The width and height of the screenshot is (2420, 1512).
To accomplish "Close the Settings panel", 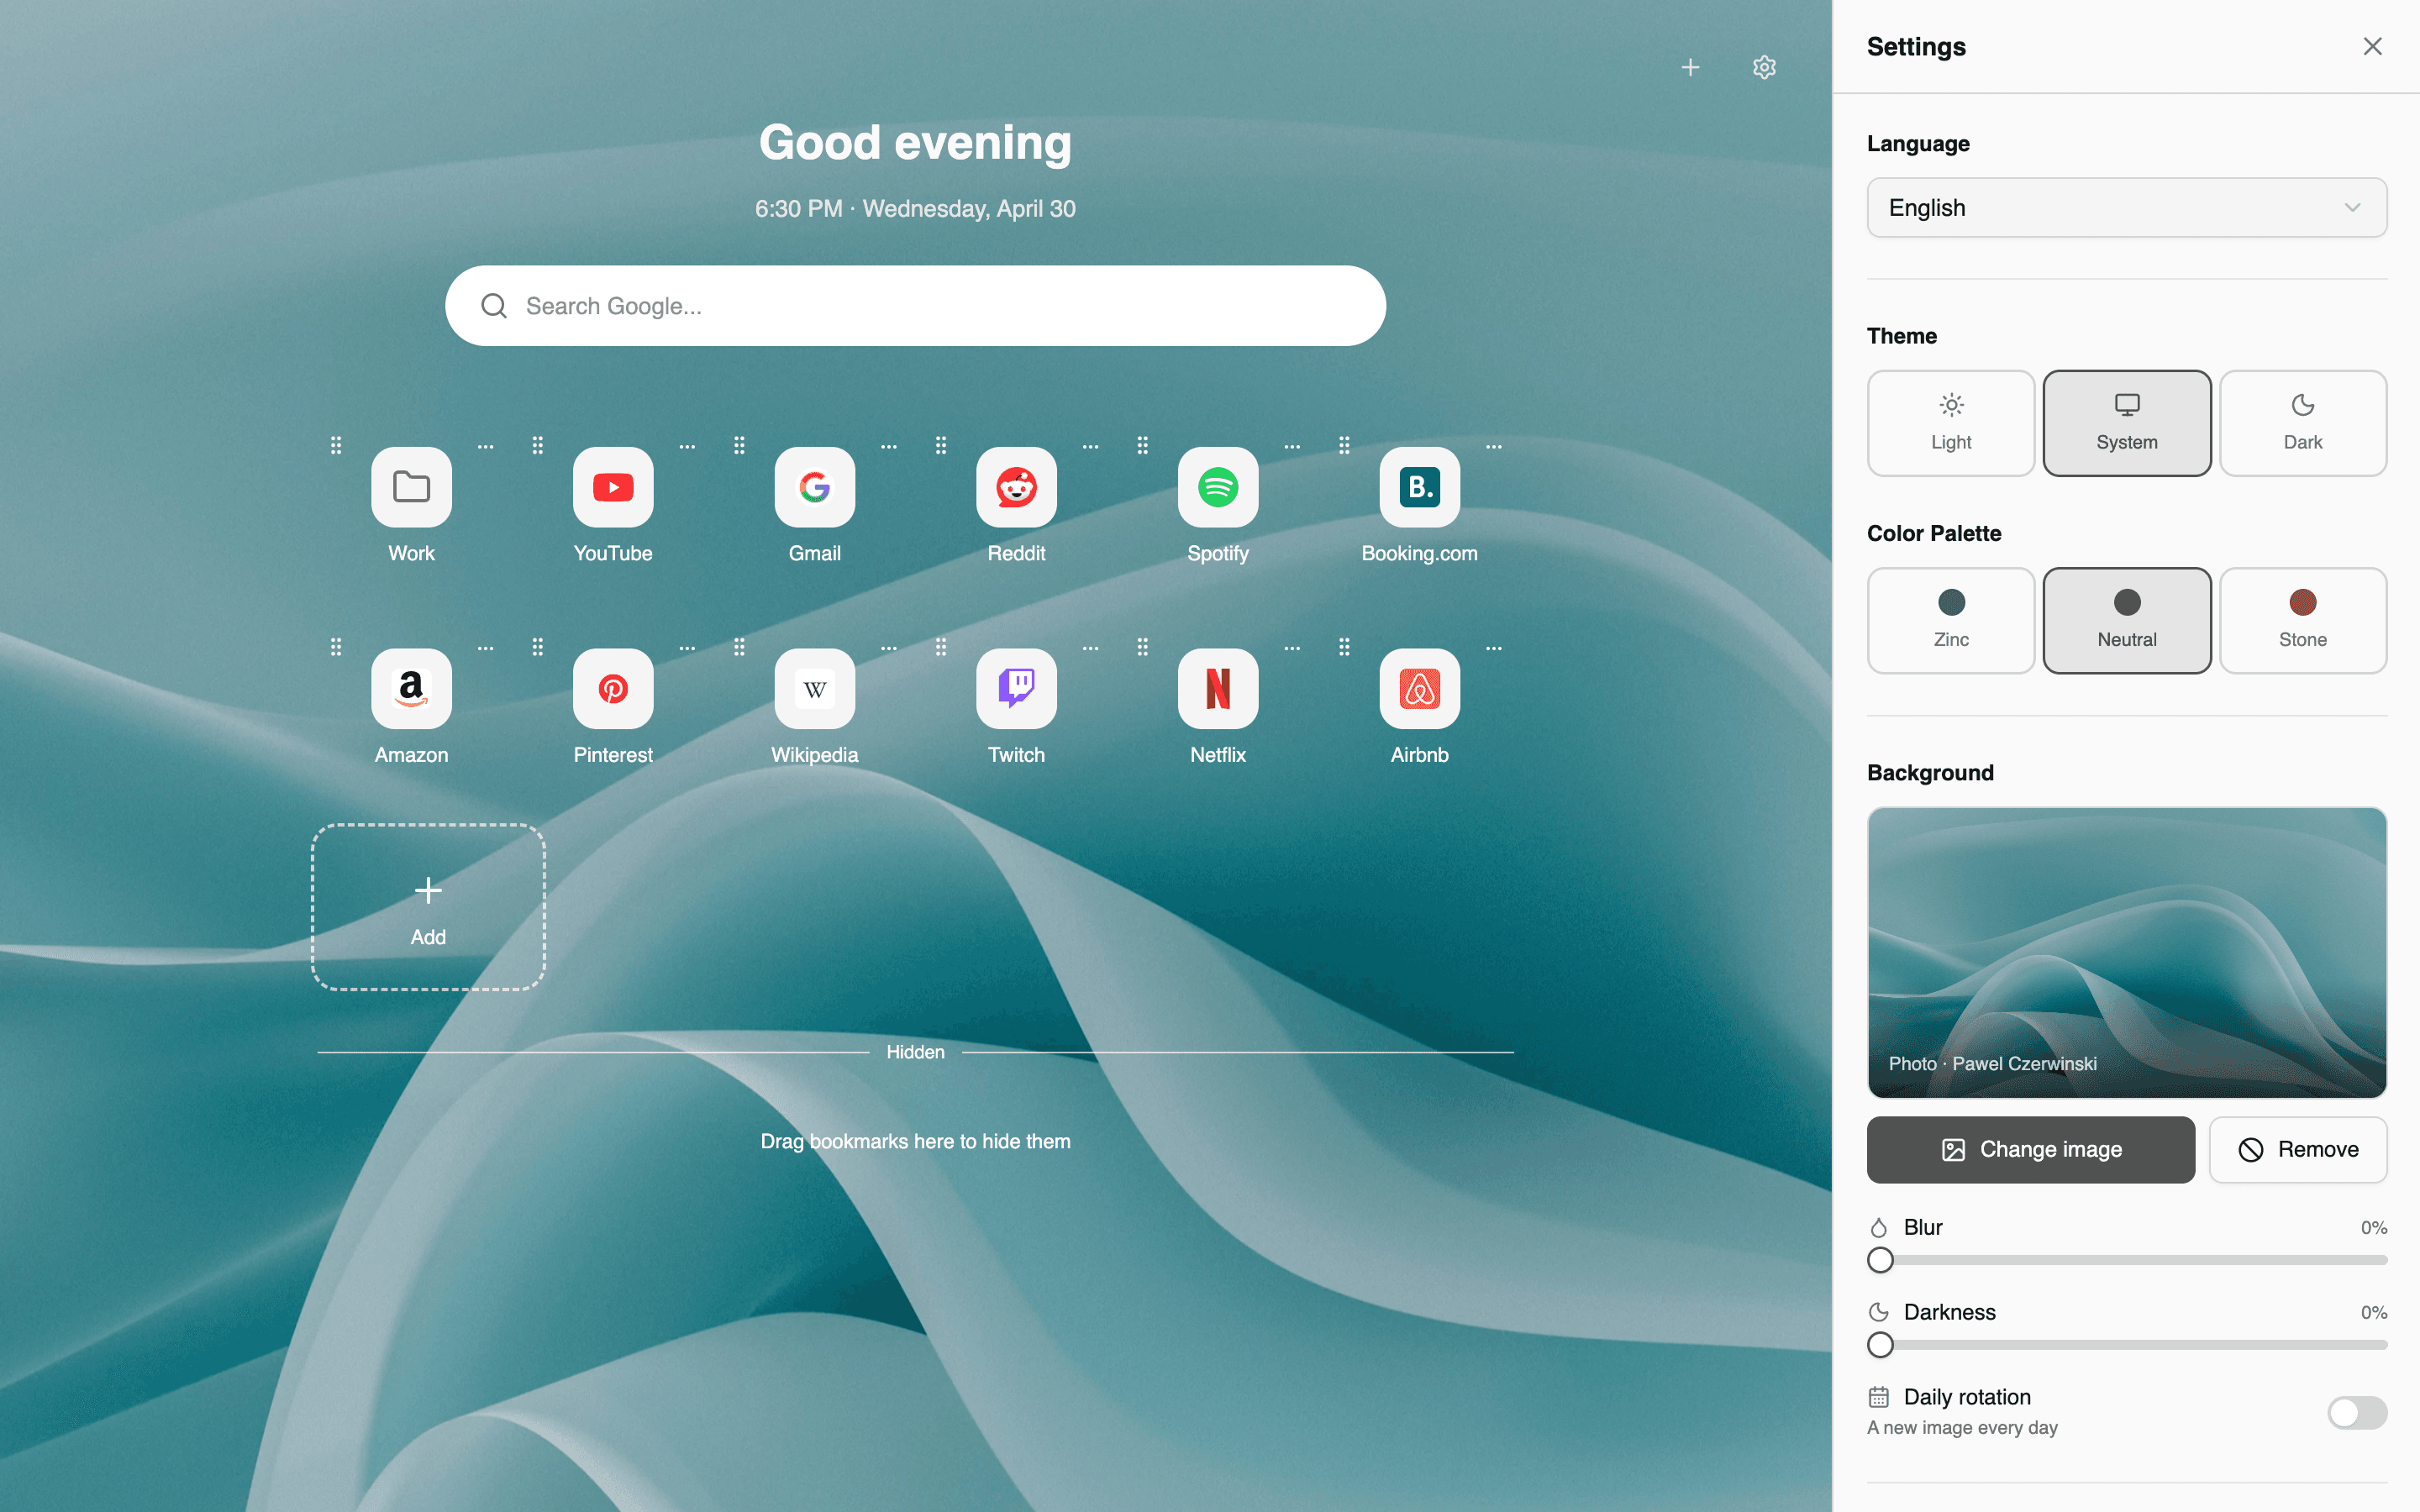I will coord(2372,46).
